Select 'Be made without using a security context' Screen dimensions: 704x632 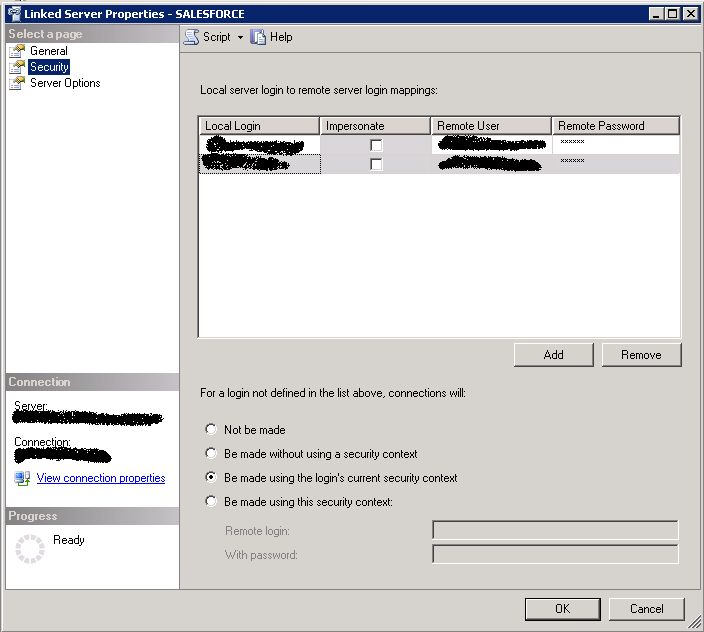click(211, 453)
